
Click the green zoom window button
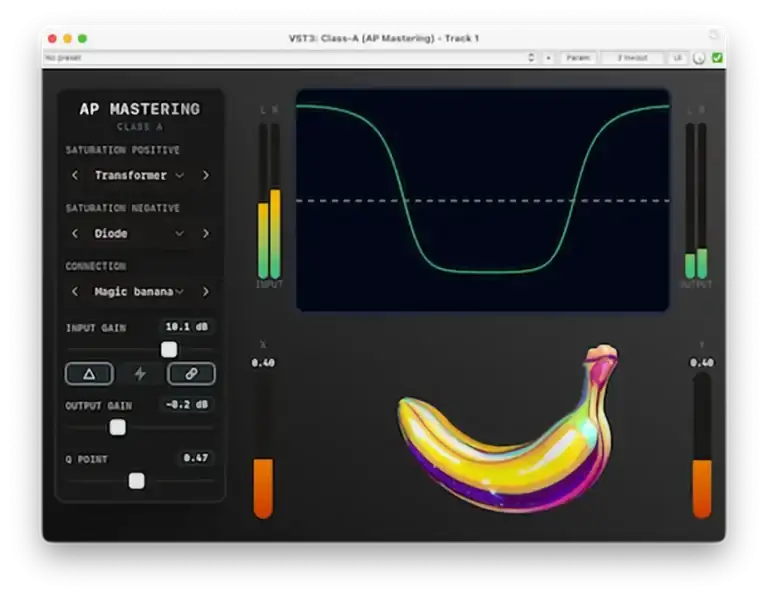[x=82, y=38]
